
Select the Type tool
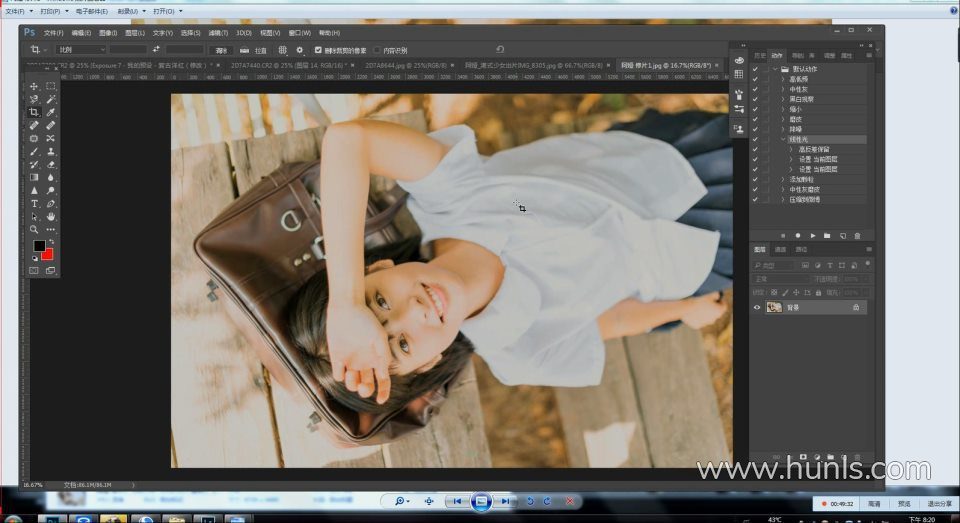click(34, 203)
